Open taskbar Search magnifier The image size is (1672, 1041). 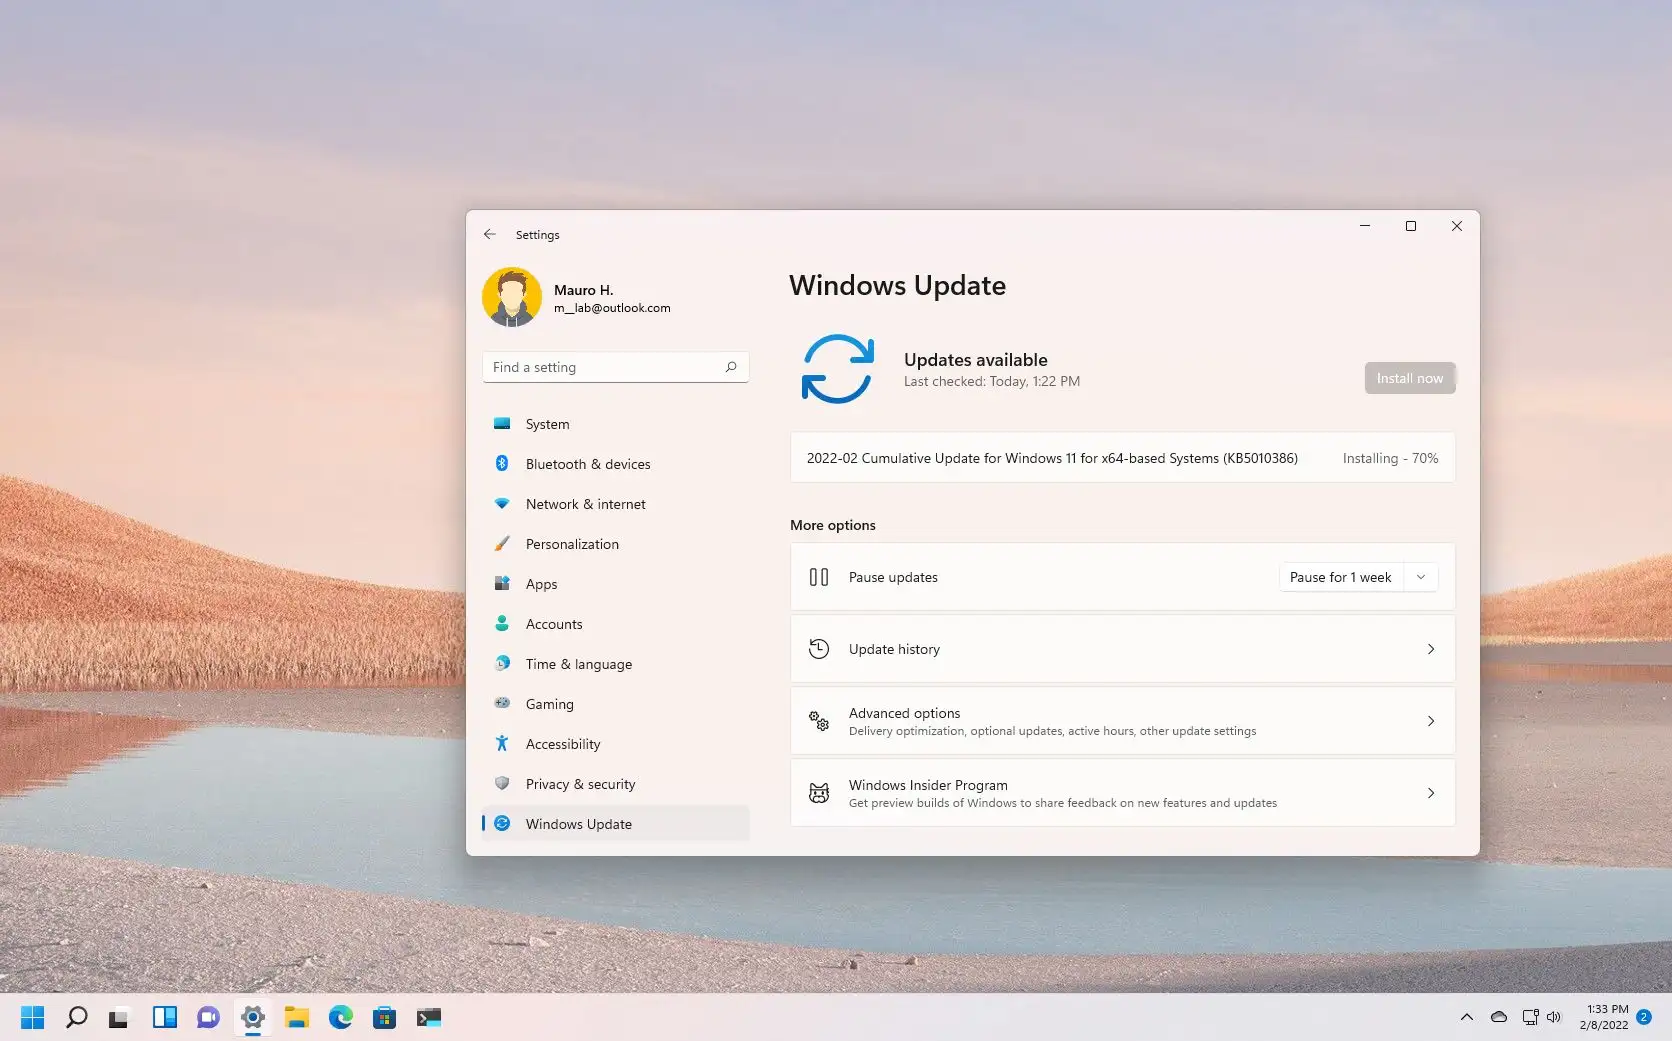pos(76,1017)
